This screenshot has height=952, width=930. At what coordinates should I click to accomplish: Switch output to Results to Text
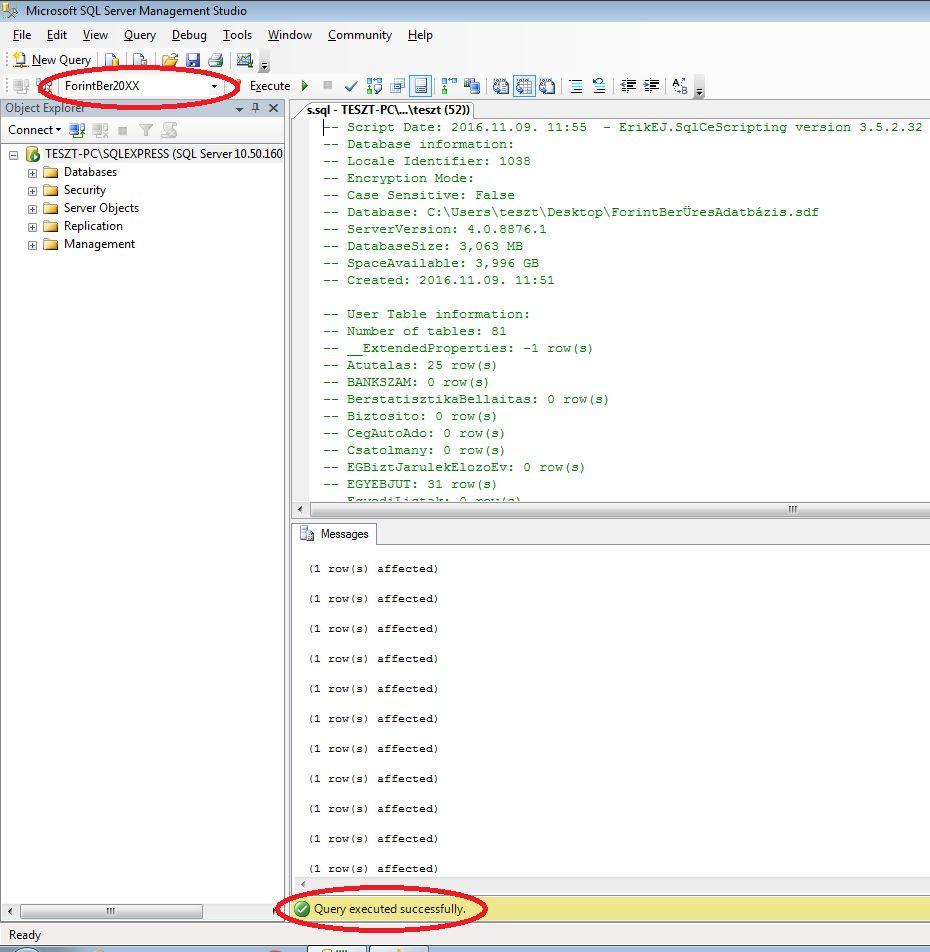501,86
